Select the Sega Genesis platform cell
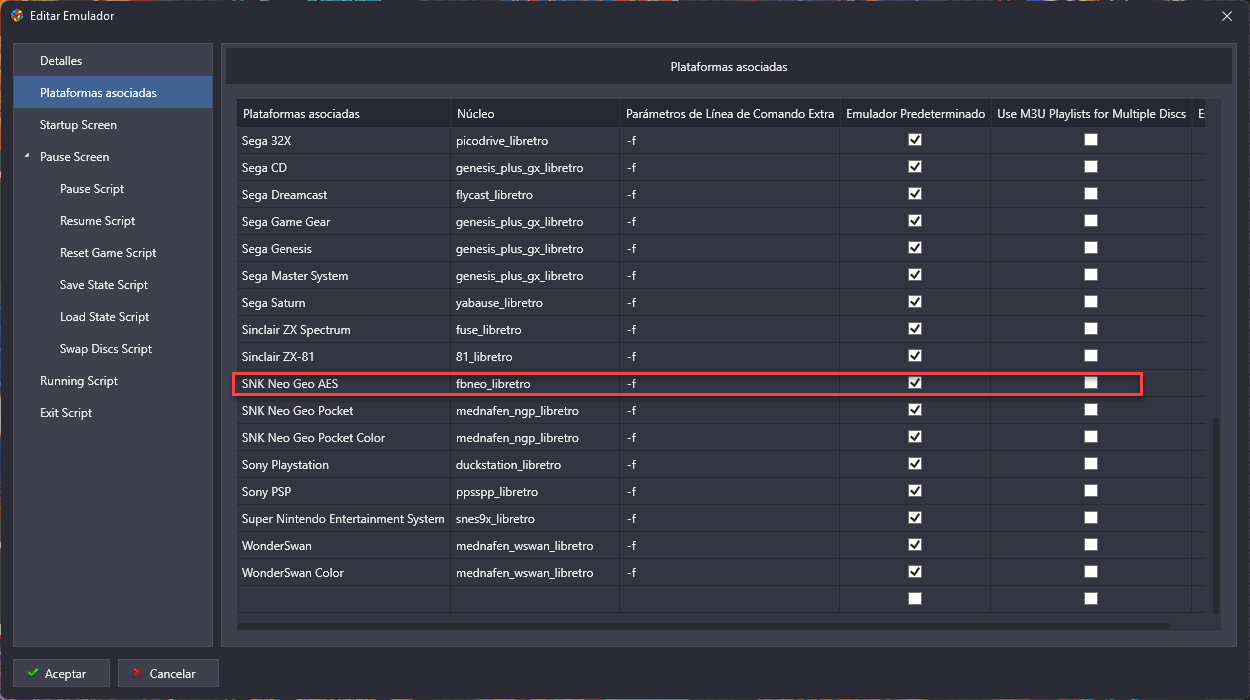 point(343,248)
